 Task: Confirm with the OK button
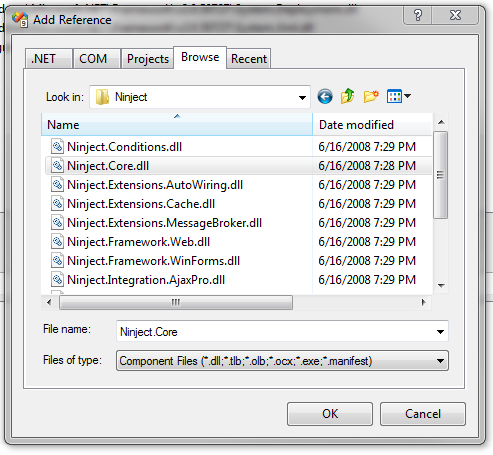click(x=330, y=414)
